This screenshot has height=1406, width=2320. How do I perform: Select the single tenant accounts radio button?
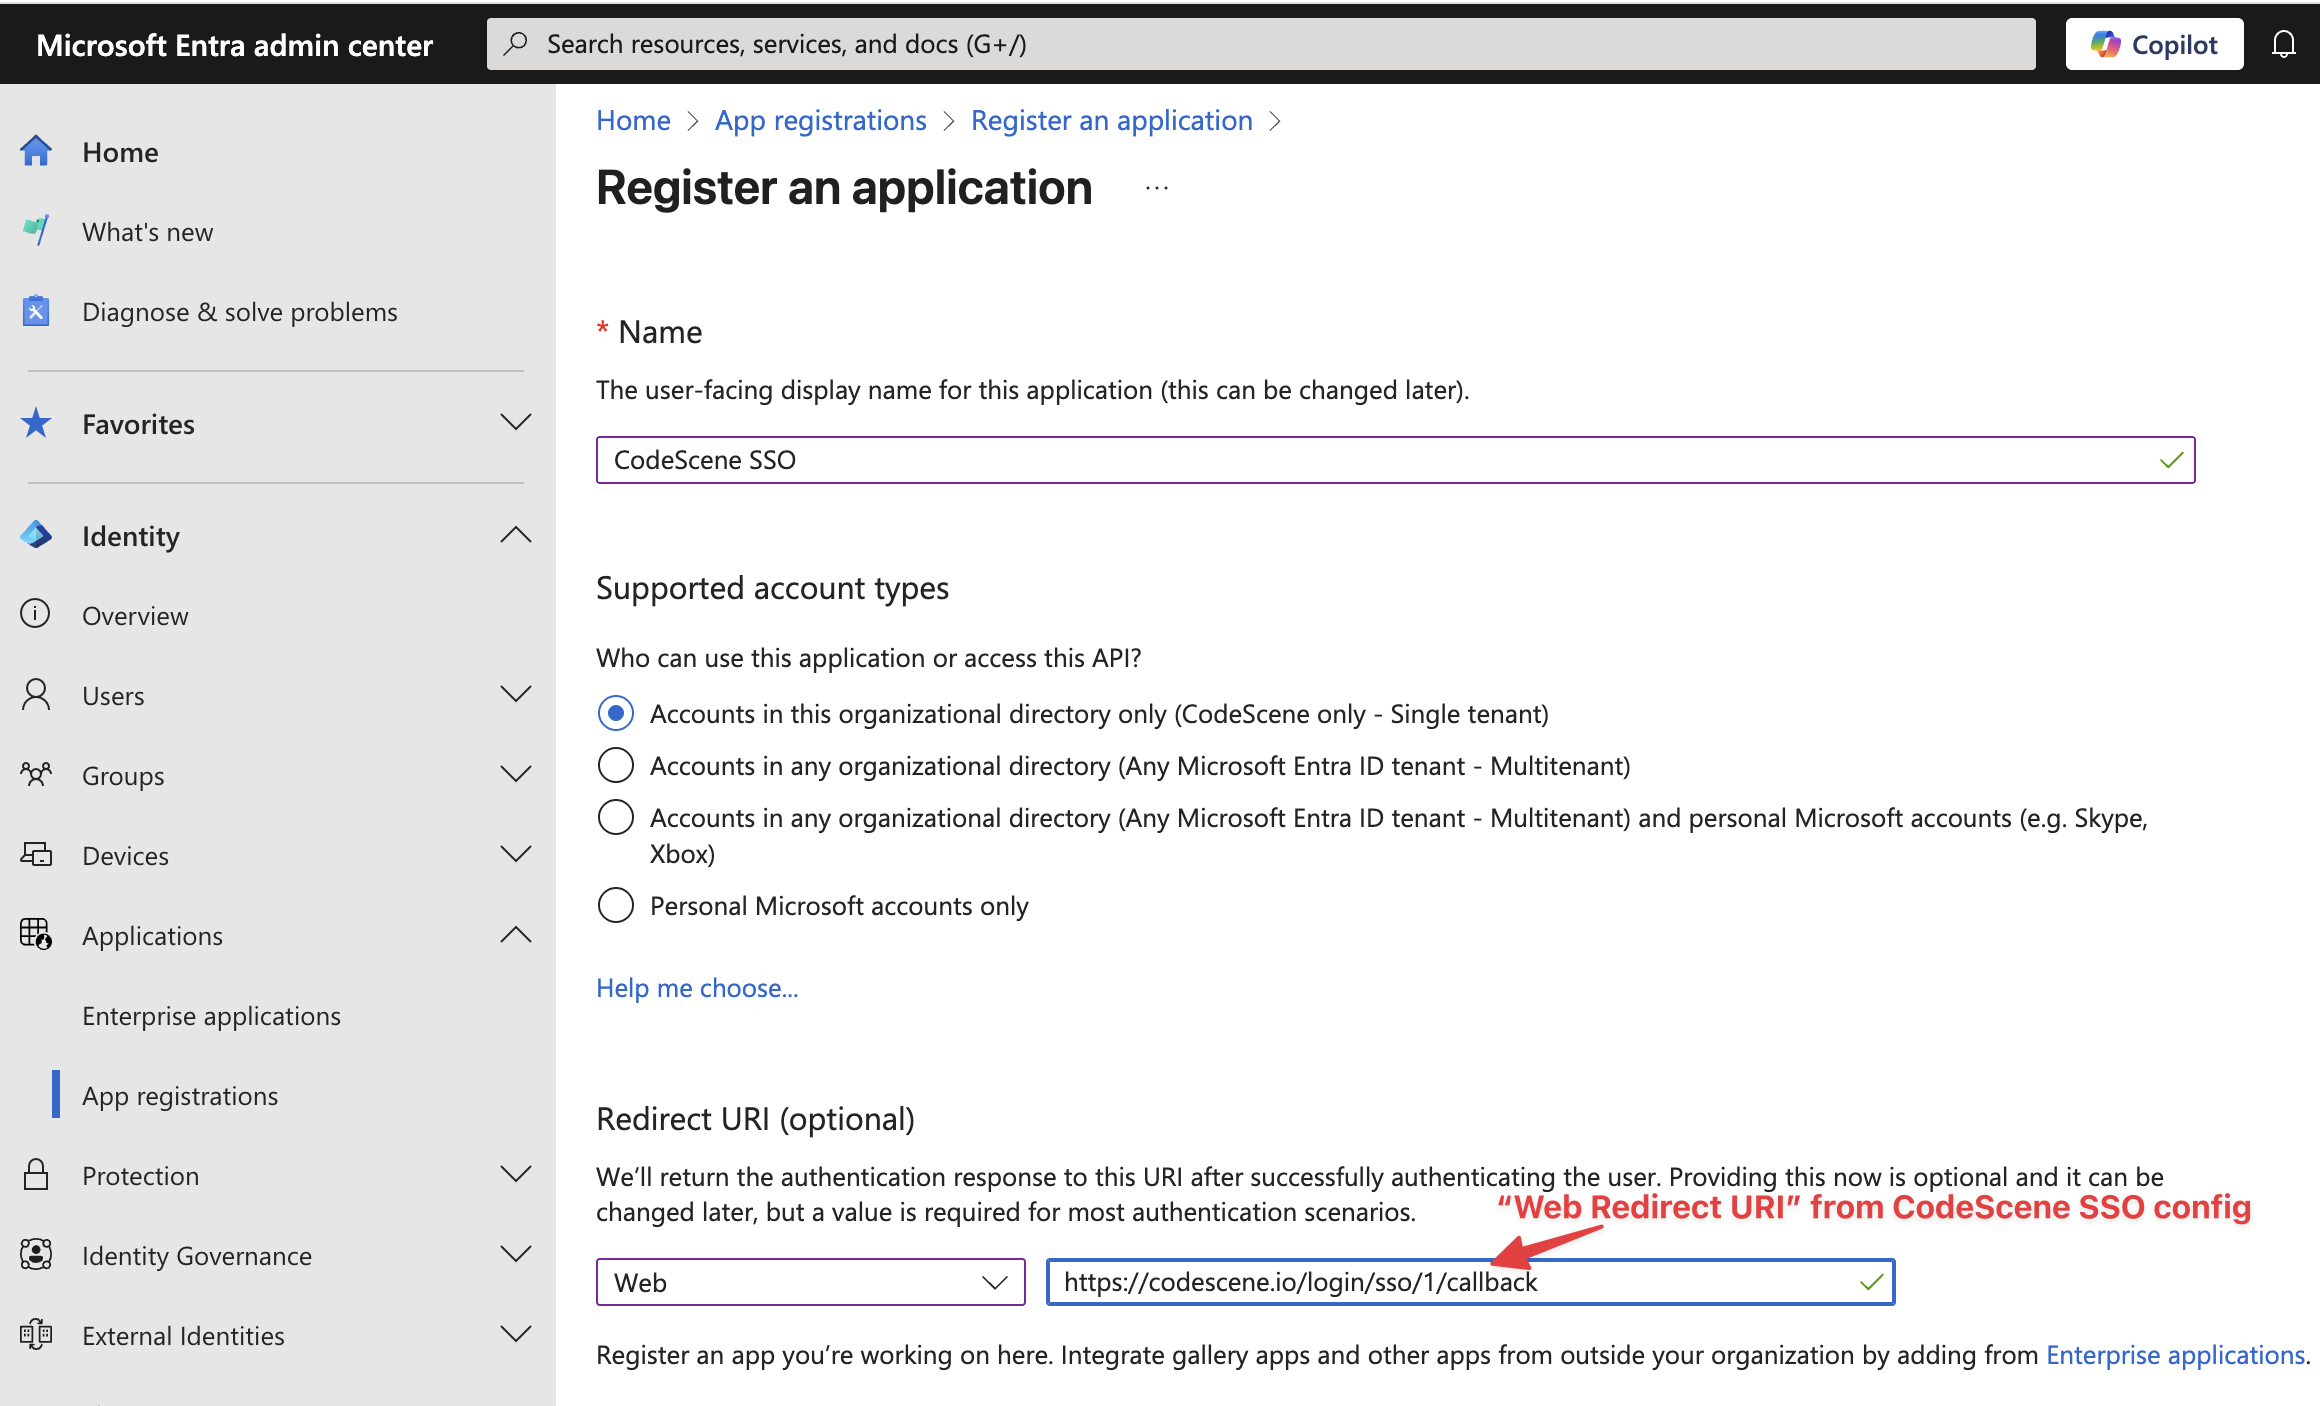616,713
